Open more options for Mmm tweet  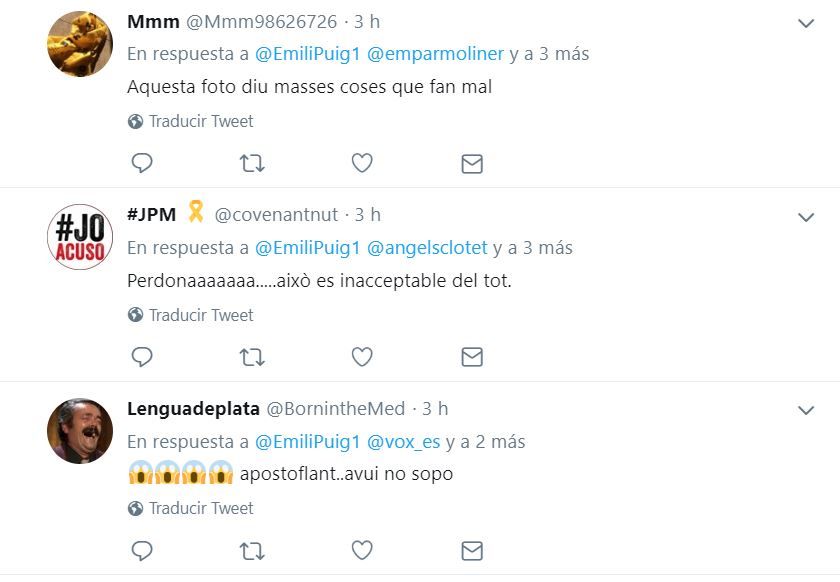806,23
